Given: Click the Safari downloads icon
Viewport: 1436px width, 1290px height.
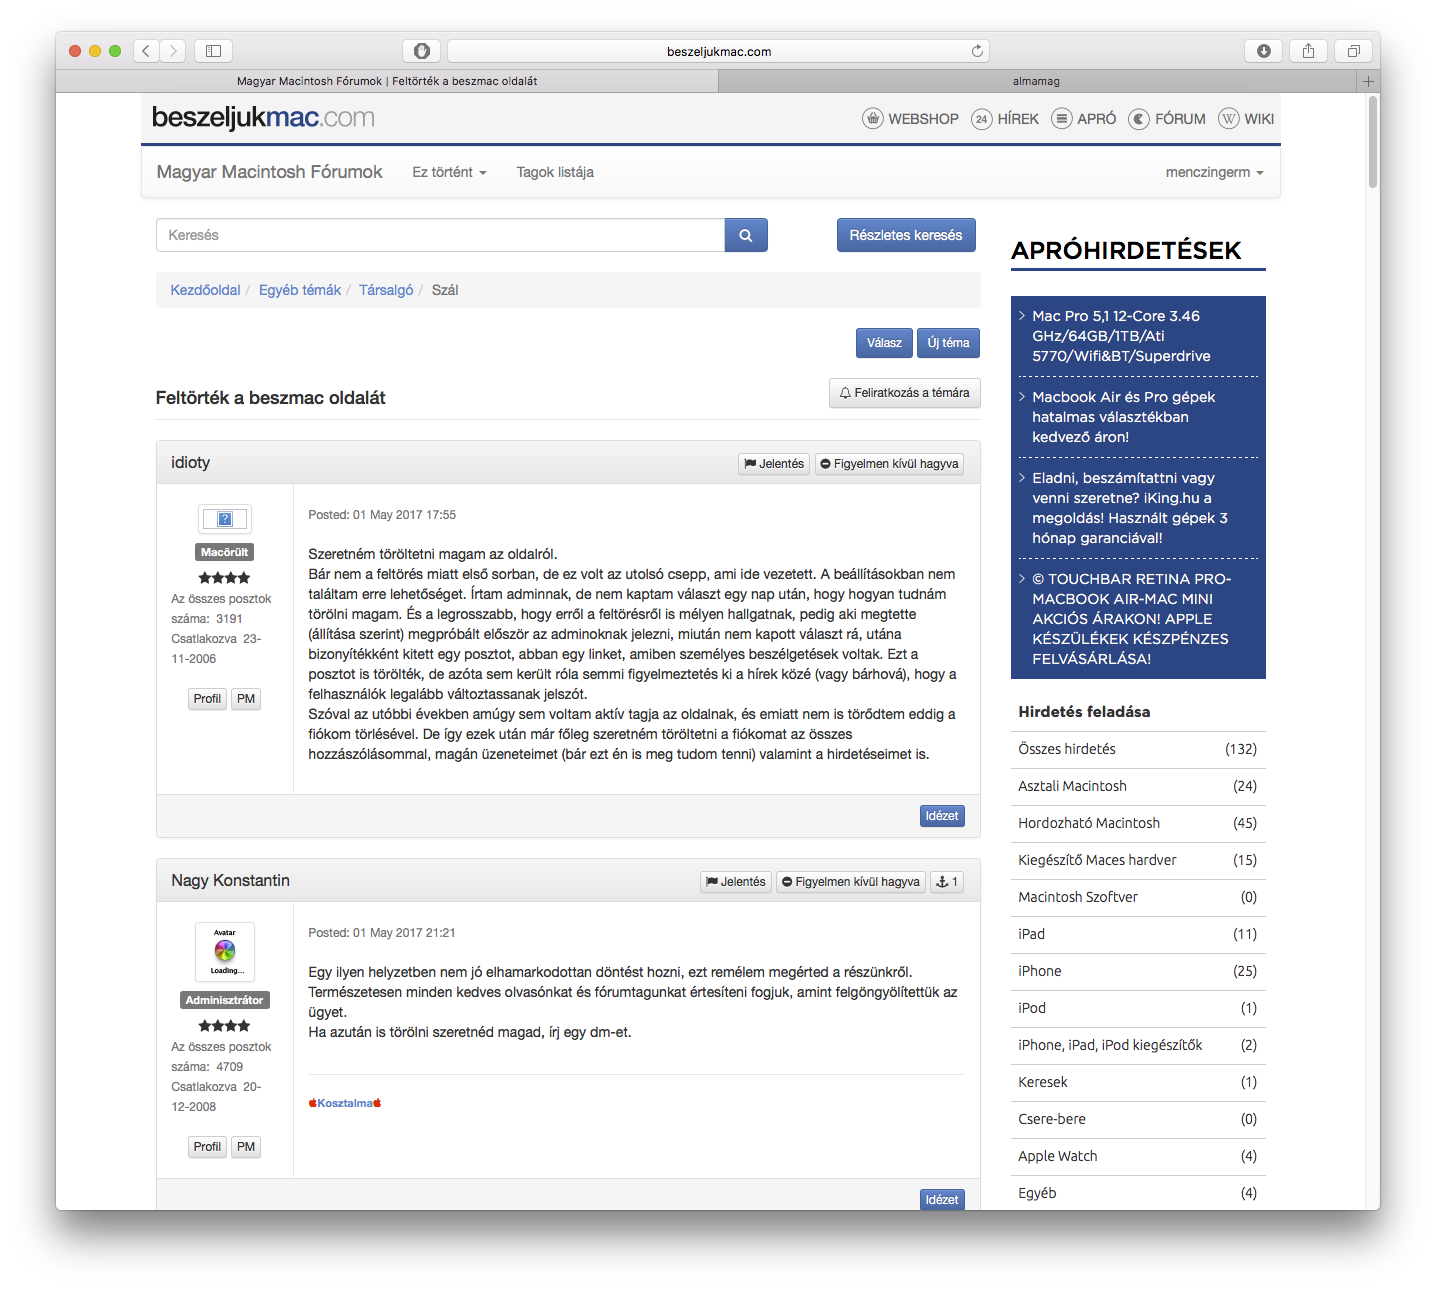Looking at the screenshot, I should (1264, 51).
